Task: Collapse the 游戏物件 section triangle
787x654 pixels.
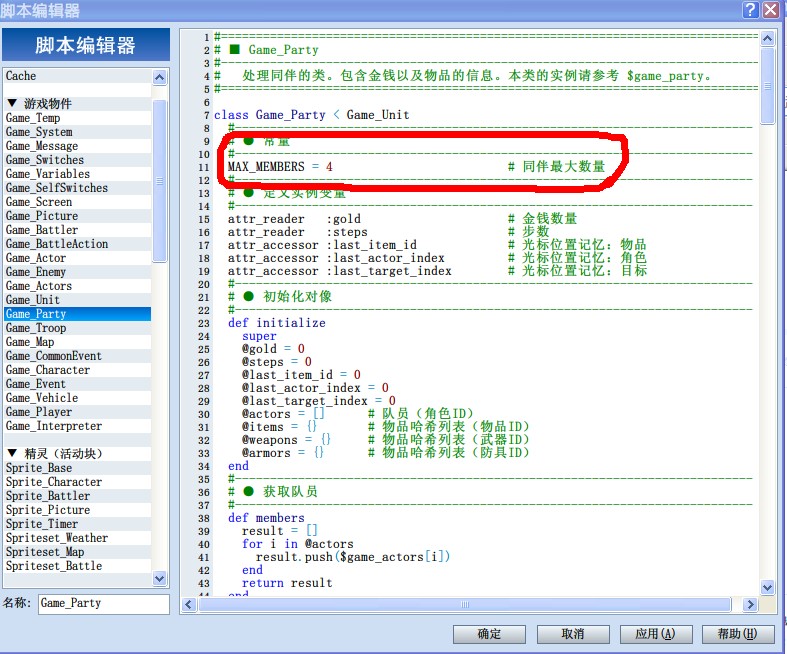Action: (x=13, y=103)
